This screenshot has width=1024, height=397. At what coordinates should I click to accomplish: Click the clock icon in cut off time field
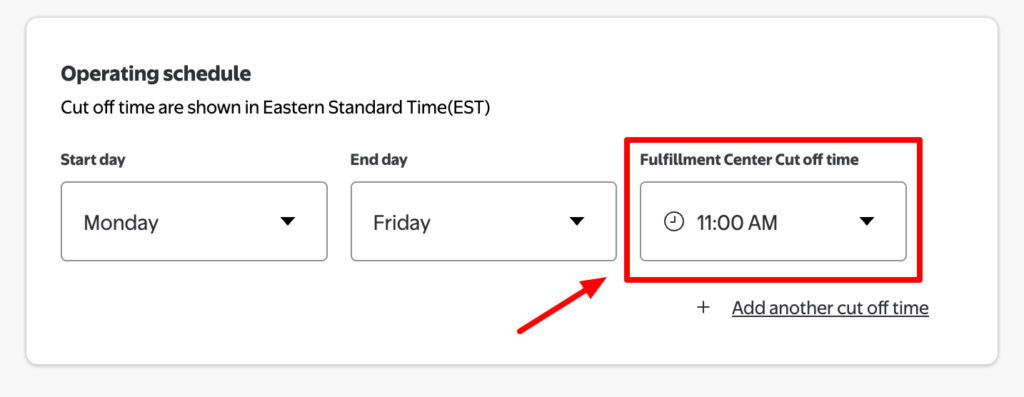tap(673, 222)
